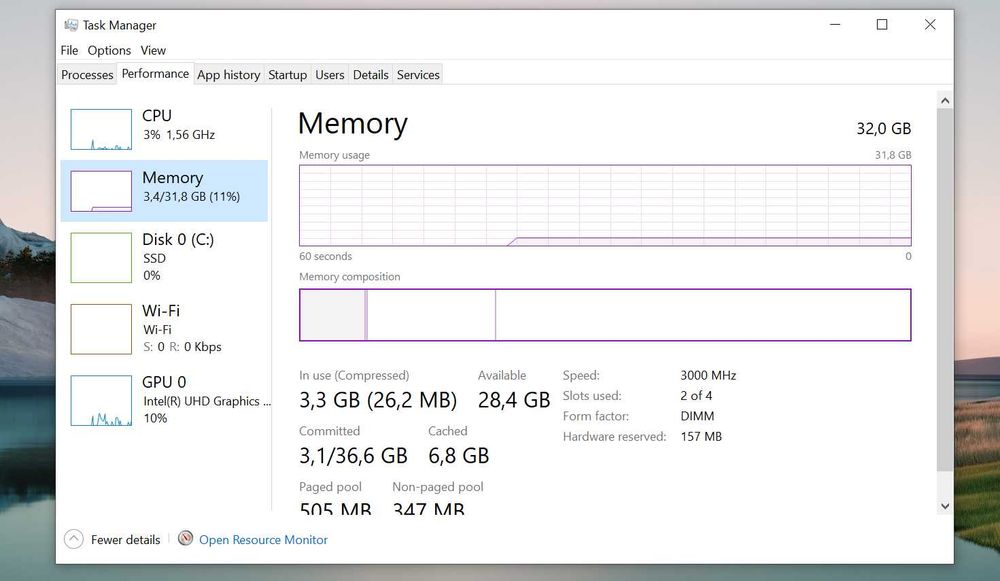Image resolution: width=1000 pixels, height=581 pixels.
Task: Collapse view with Fewer details chevron icon
Action: (x=74, y=540)
